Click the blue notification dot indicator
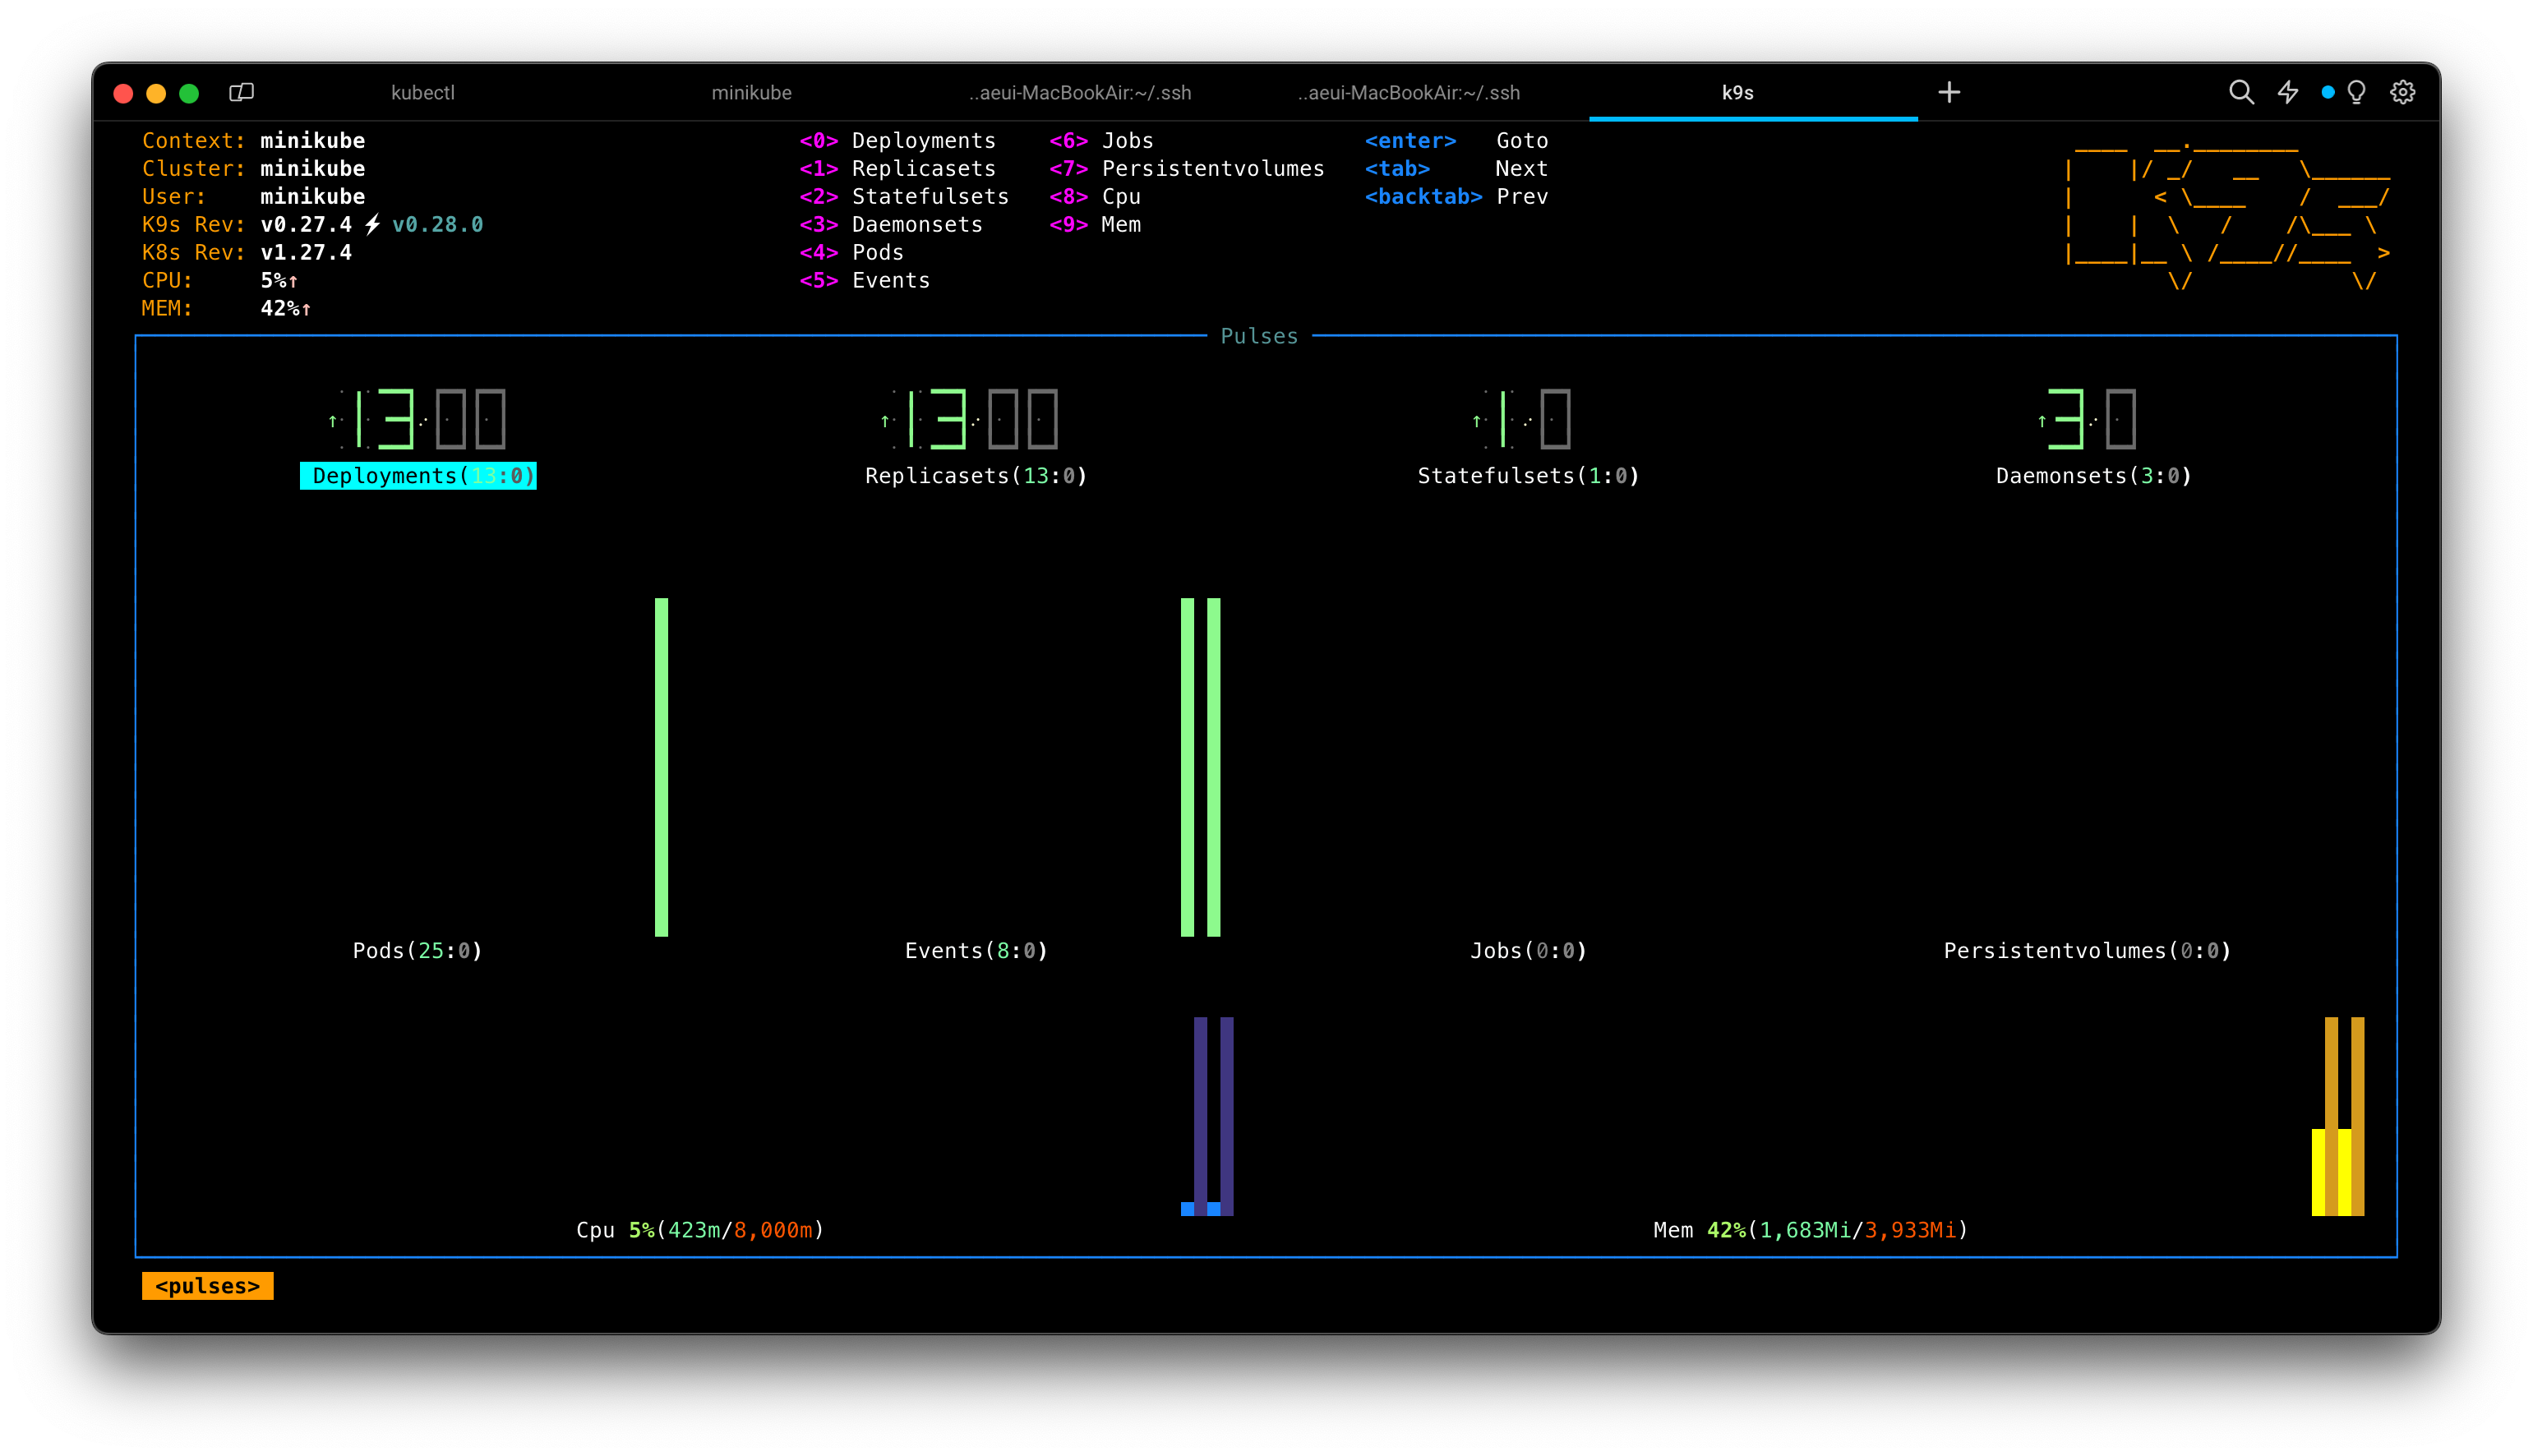The height and width of the screenshot is (1456, 2533). click(x=2328, y=93)
